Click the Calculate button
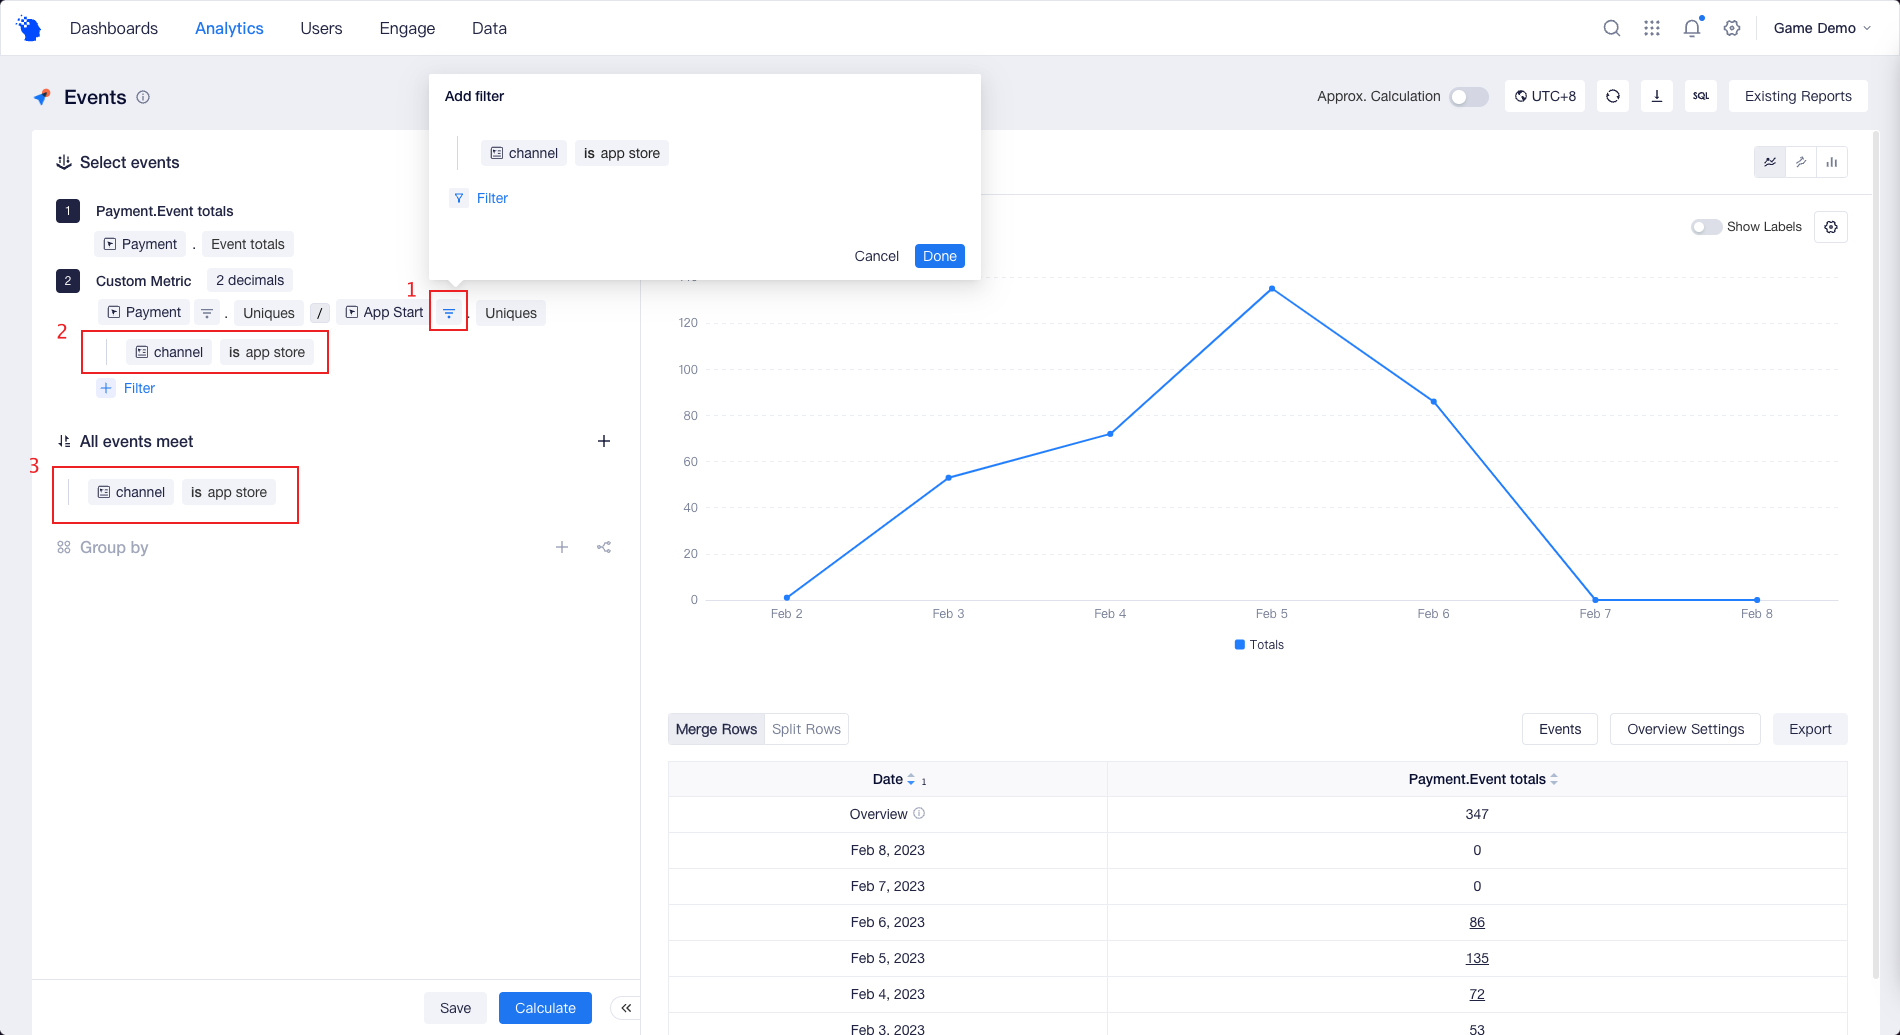The height and width of the screenshot is (1035, 1900). point(544,1008)
